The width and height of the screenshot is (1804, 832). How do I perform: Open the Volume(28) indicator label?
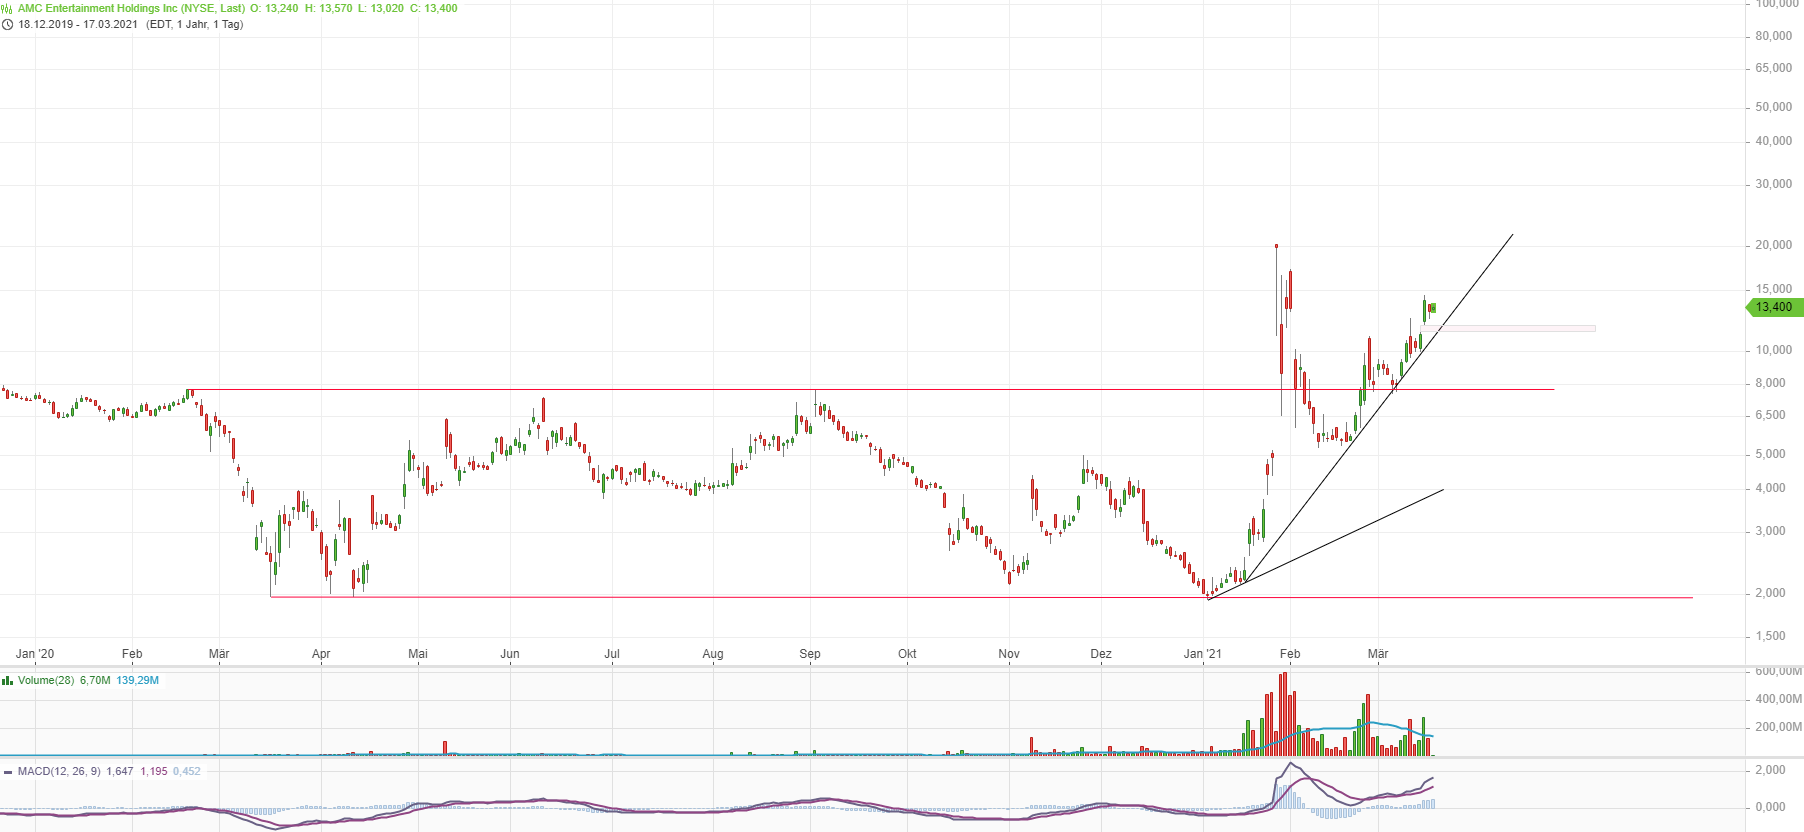point(46,680)
